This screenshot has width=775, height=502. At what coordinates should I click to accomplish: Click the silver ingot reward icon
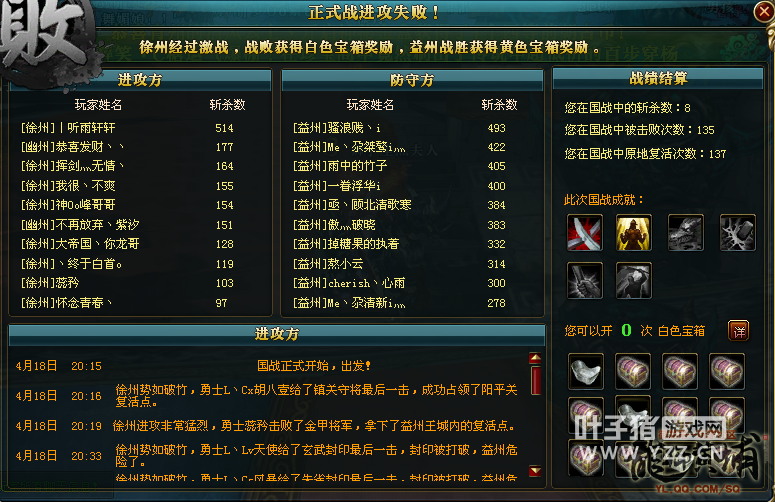click(586, 372)
